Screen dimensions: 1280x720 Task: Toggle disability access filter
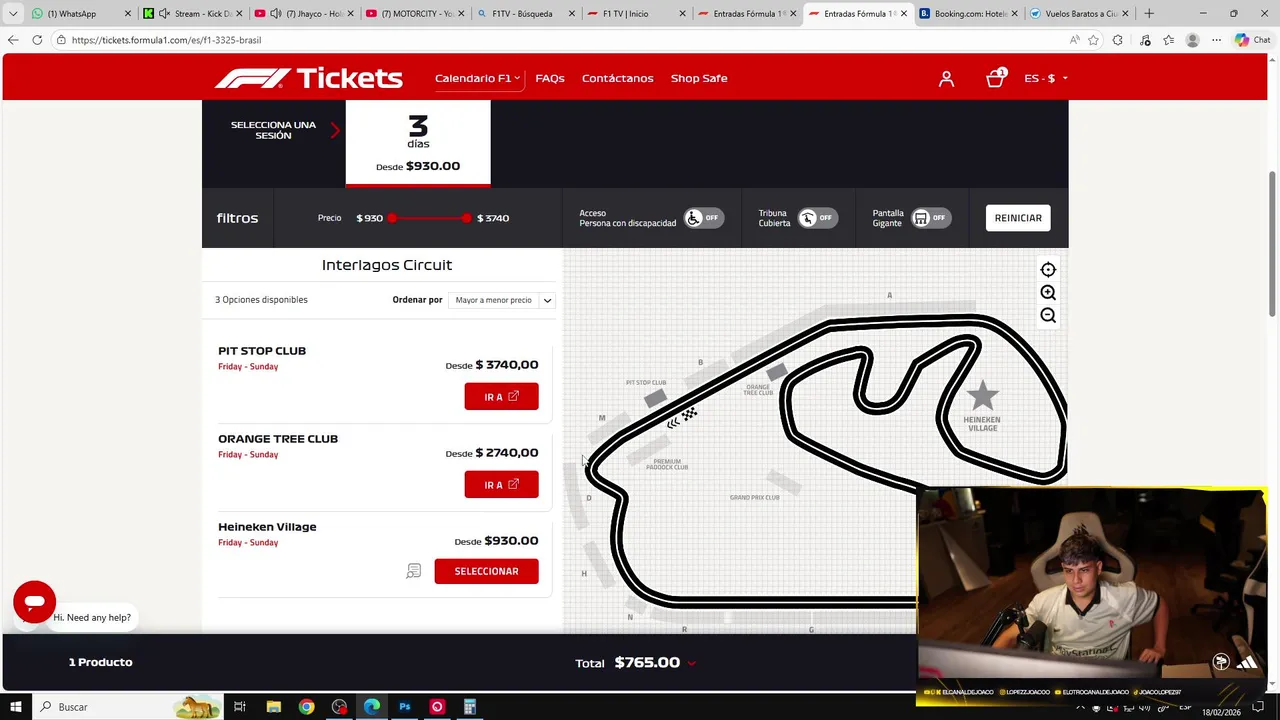pyautogui.click(x=704, y=218)
